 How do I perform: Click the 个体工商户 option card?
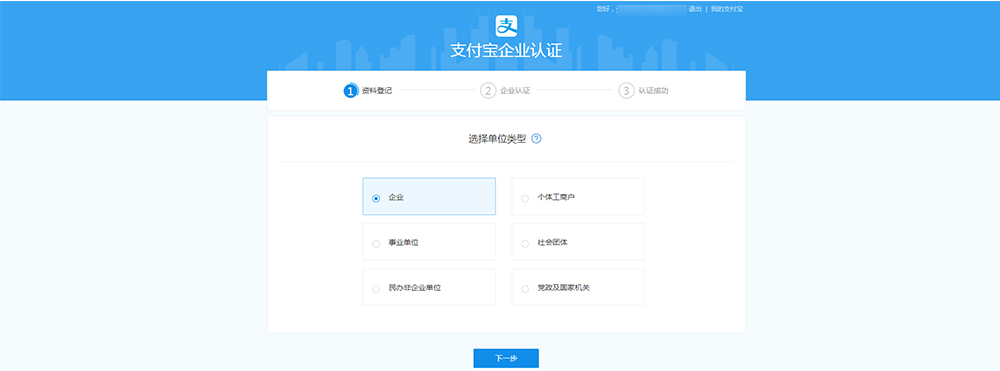578,196
